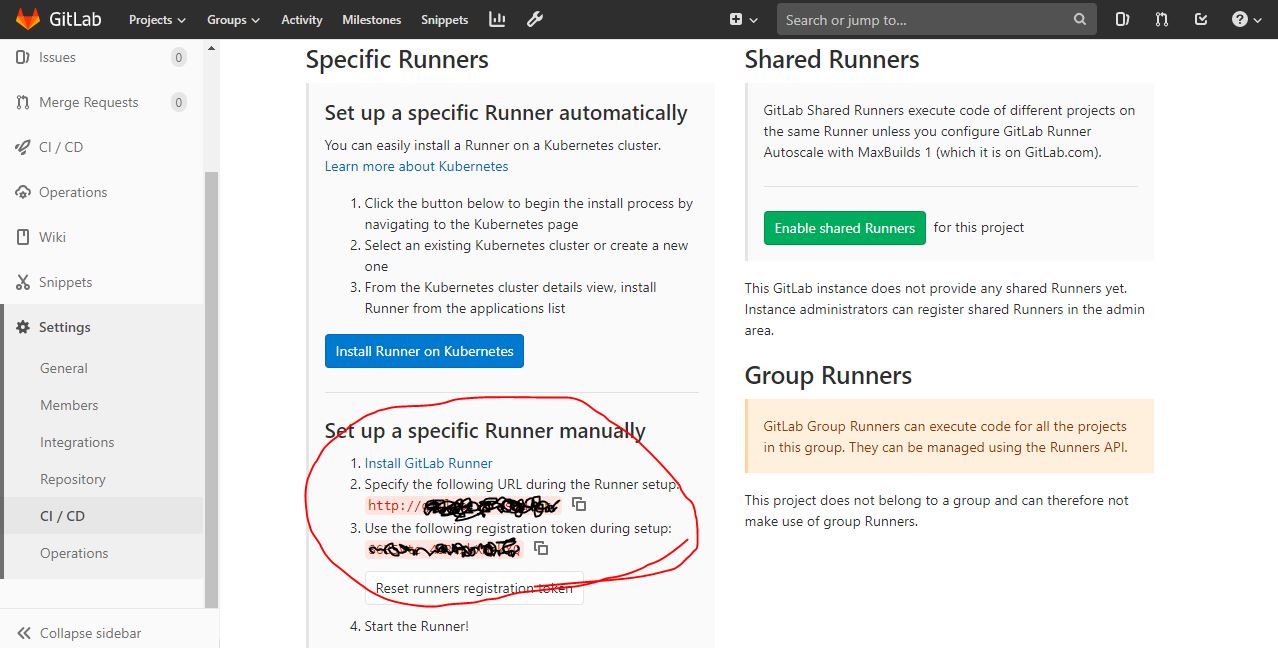Click the Wiki book icon
Screen dimensions: 1278x648
point(22,237)
